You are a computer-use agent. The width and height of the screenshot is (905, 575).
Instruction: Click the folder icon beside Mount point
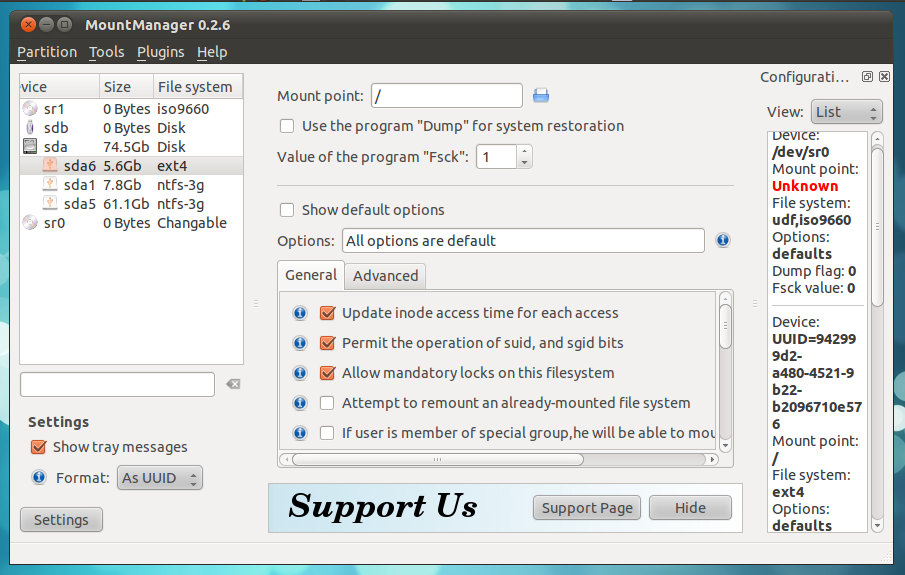(x=541, y=95)
